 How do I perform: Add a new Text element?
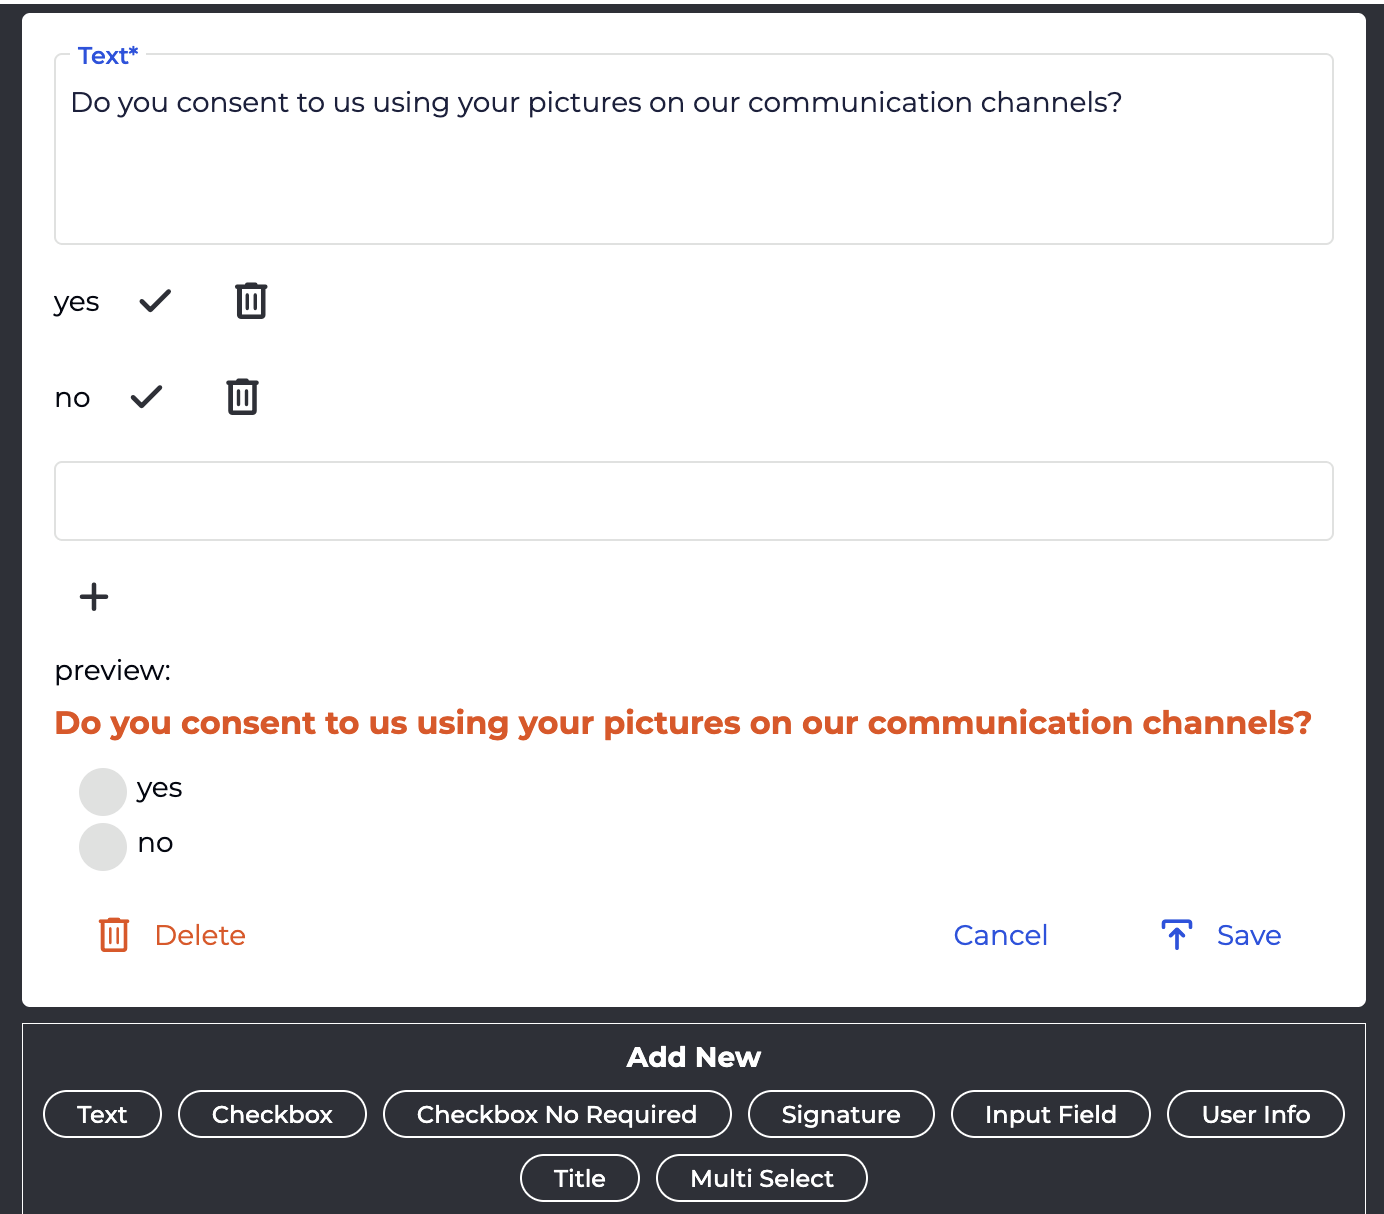coord(102,1114)
